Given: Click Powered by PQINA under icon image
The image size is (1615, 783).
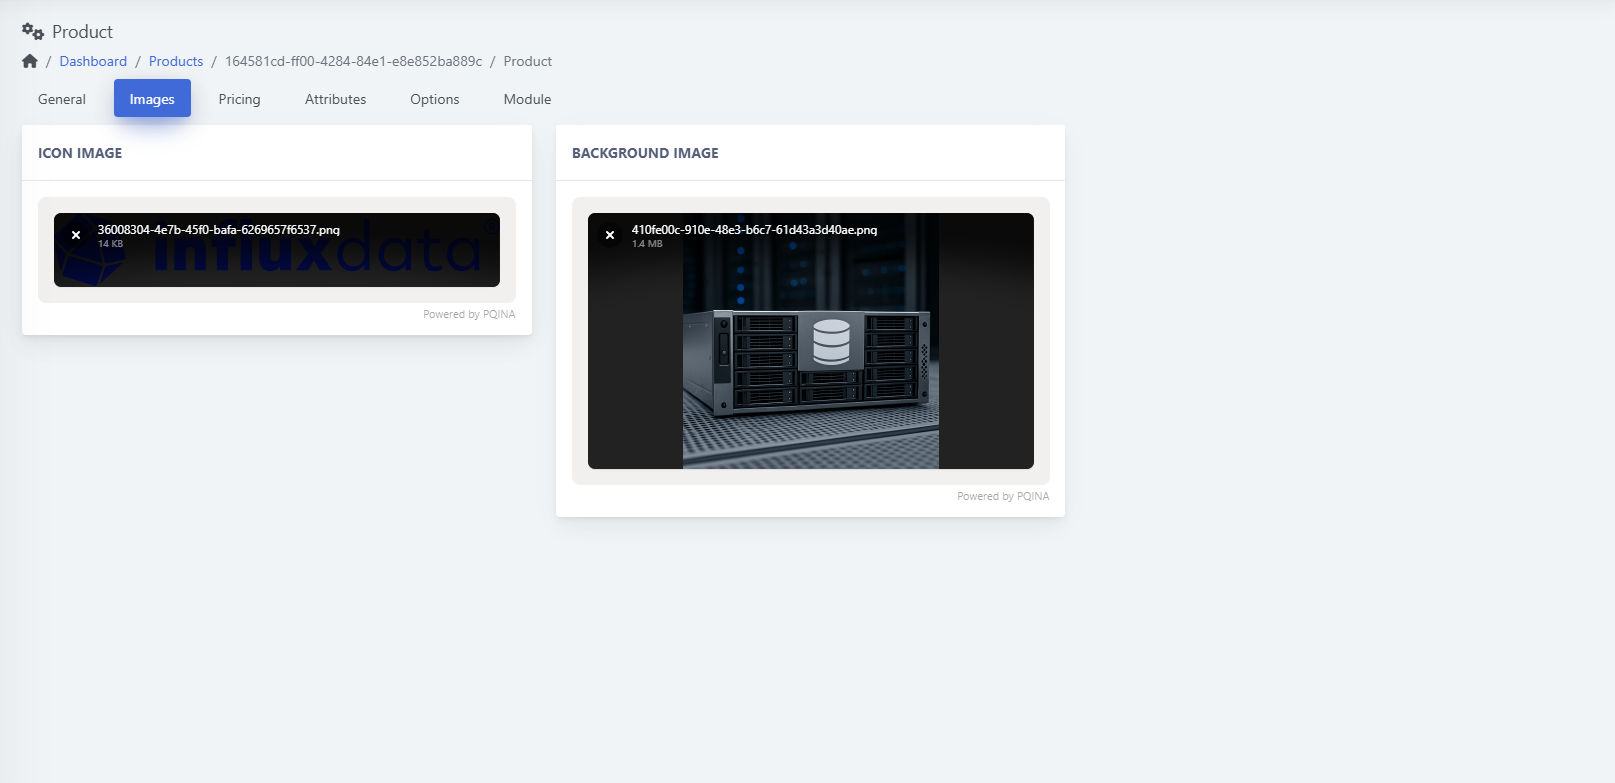Looking at the screenshot, I should pos(469,314).
